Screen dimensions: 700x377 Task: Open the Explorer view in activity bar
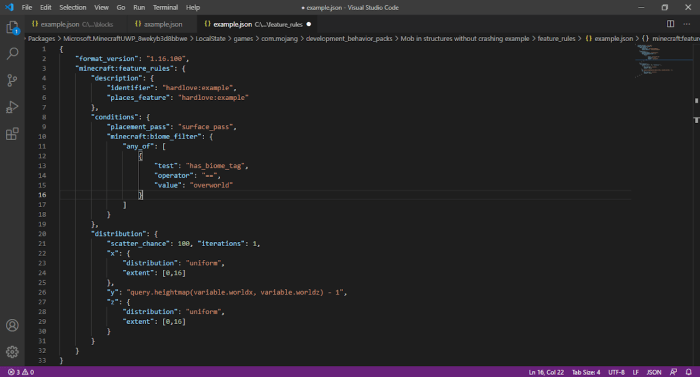coord(12,27)
